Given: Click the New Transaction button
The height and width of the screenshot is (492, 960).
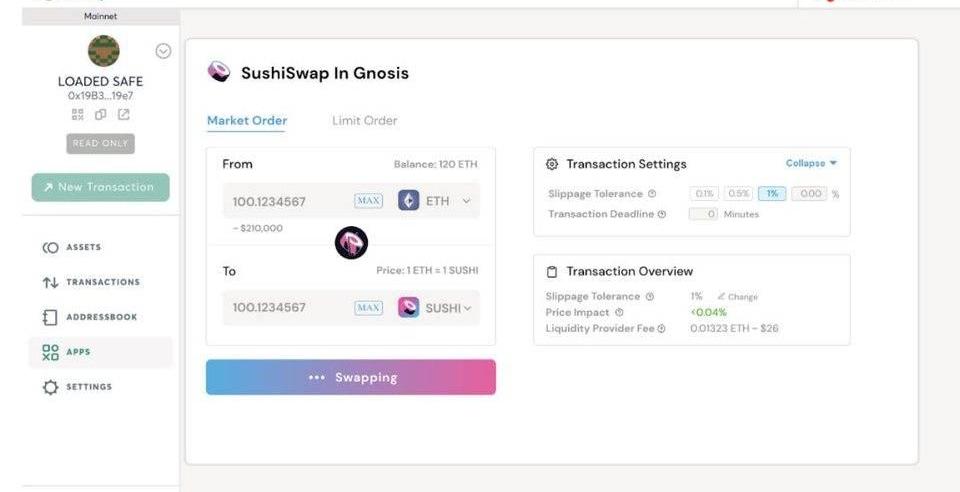Looking at the screenshot, I should coord(100,187).
